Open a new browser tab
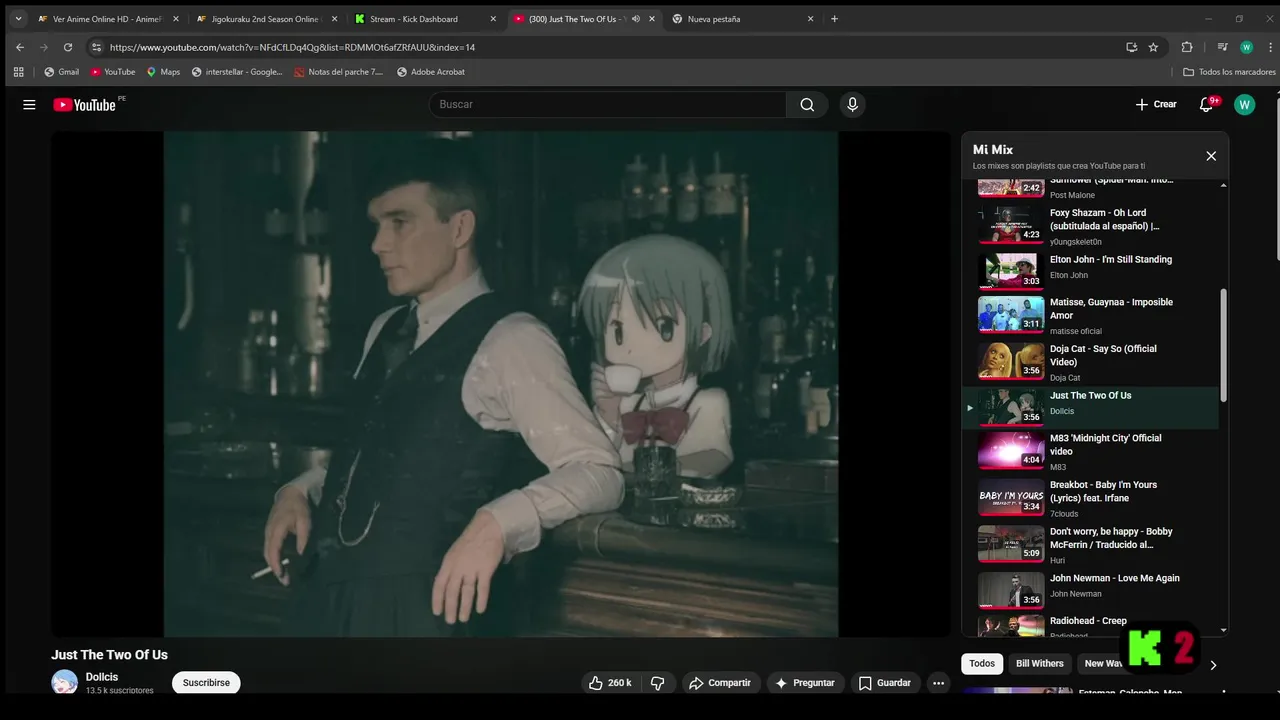This screenshot has width=1280, height=720. click(834, 19)
